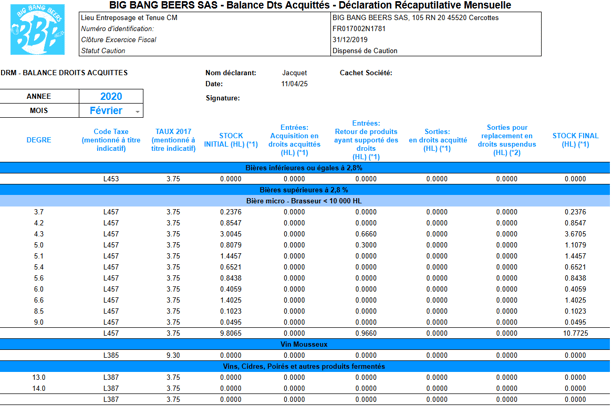
Task: Click degree cell 3.7
Action: point(39,212)
